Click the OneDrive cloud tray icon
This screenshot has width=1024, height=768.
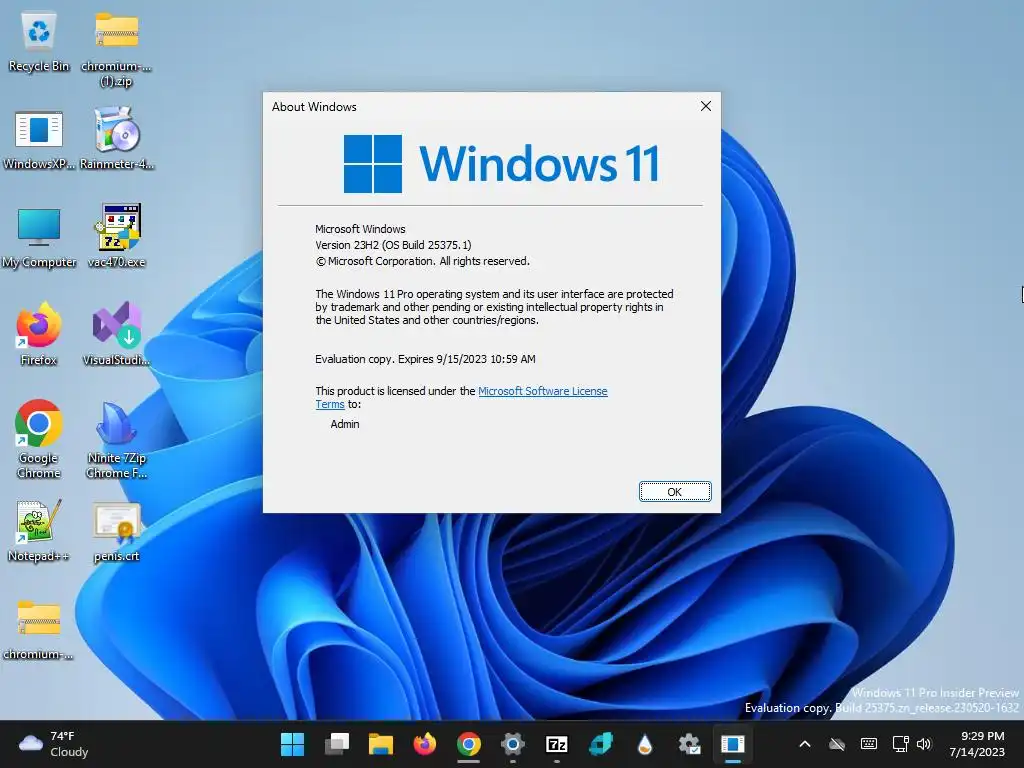pyautogui.click(x=837, y=744)
